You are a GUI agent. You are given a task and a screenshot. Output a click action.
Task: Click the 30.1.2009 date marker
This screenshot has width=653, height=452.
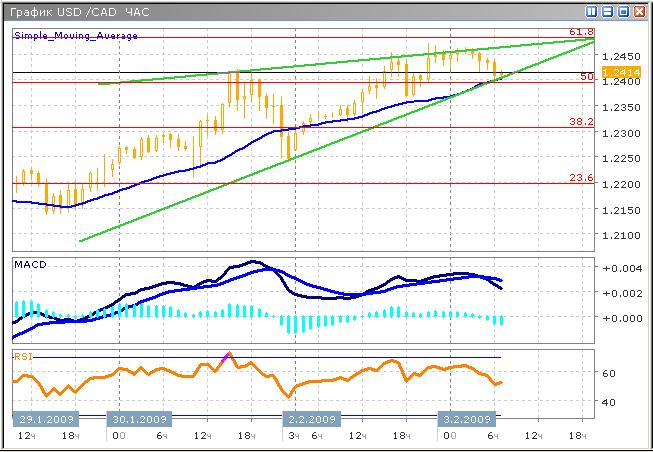(139, 419)
